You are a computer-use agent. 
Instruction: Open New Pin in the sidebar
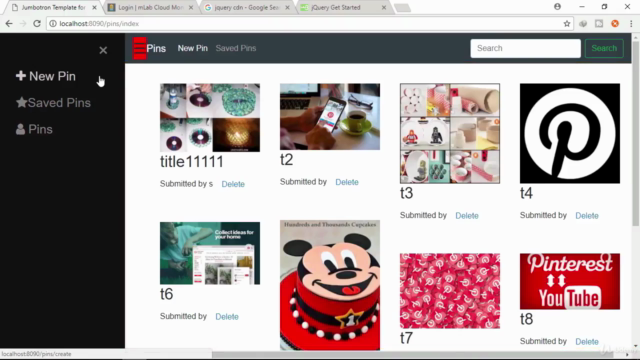tap(46, 76)
